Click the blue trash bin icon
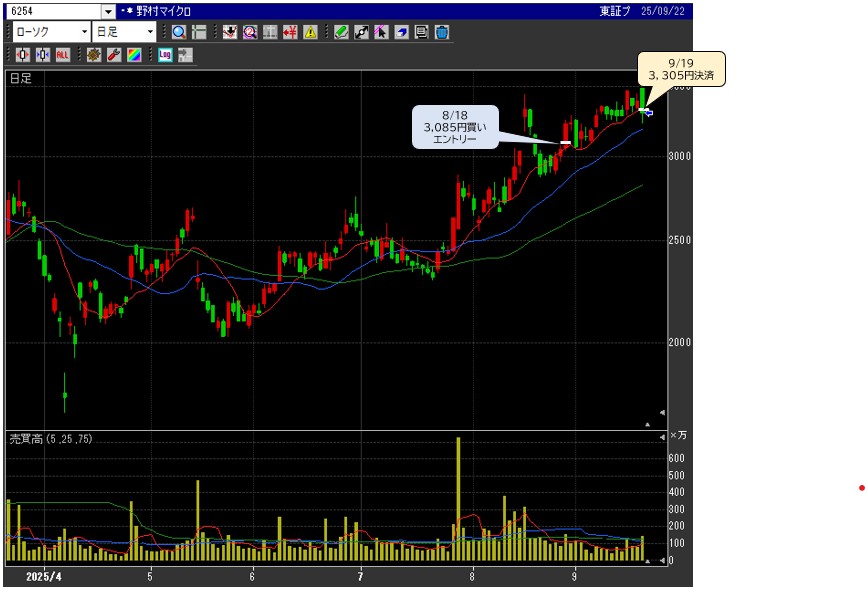The height and width of the screenshot is (589, 866). pos(441,32)
